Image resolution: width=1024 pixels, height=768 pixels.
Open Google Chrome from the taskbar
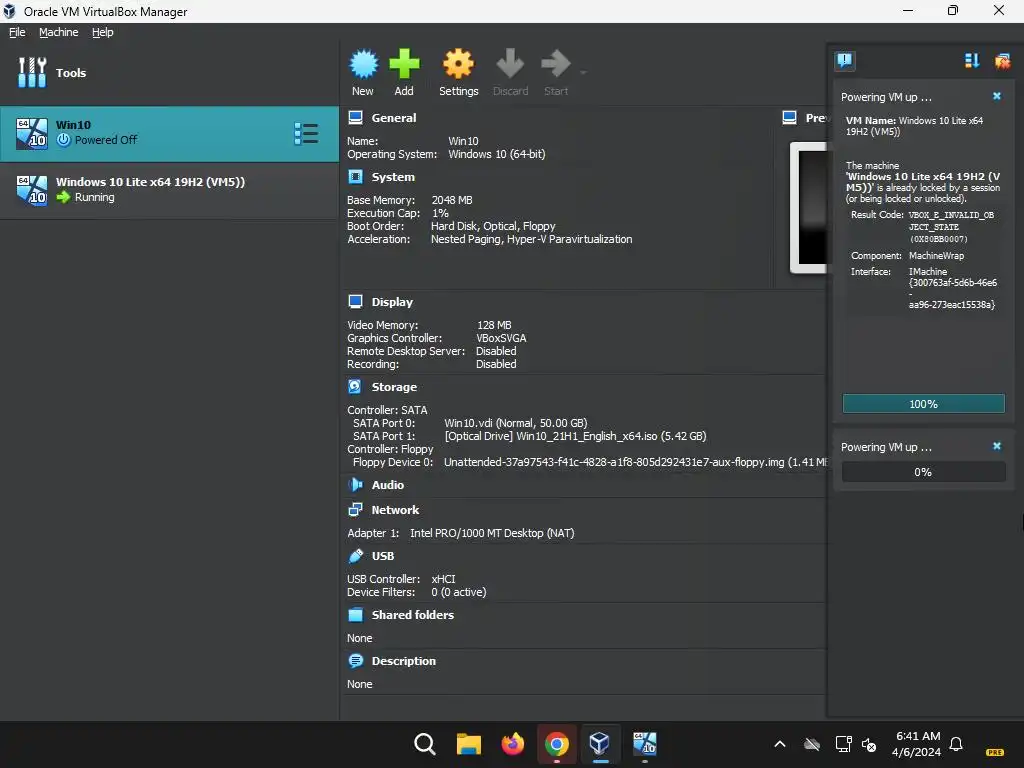click(556, 744)
